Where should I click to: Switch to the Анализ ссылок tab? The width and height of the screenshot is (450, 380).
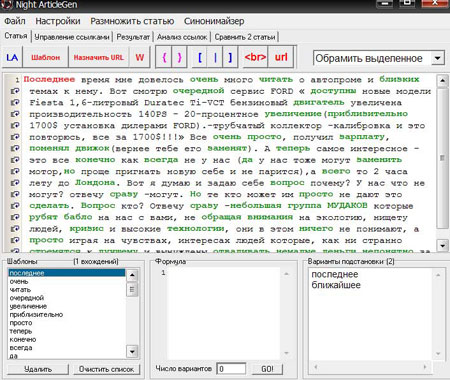(x=182, y=37)
